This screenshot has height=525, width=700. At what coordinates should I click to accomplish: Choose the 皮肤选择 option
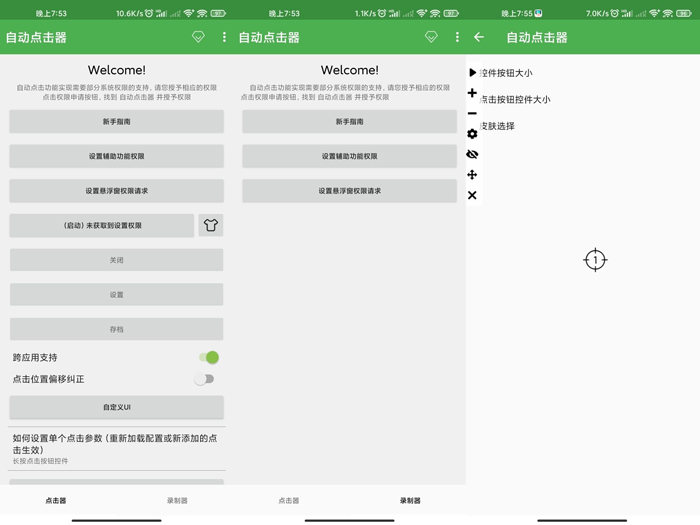498,126
